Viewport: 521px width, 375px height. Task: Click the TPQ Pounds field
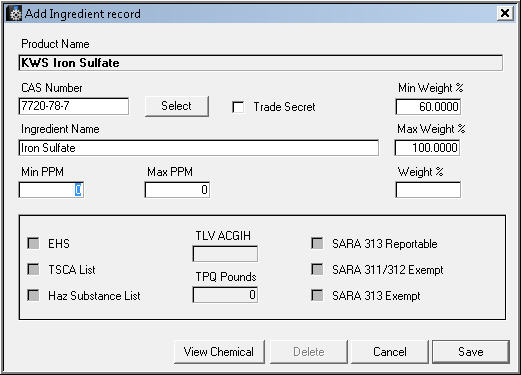point(225,295)
